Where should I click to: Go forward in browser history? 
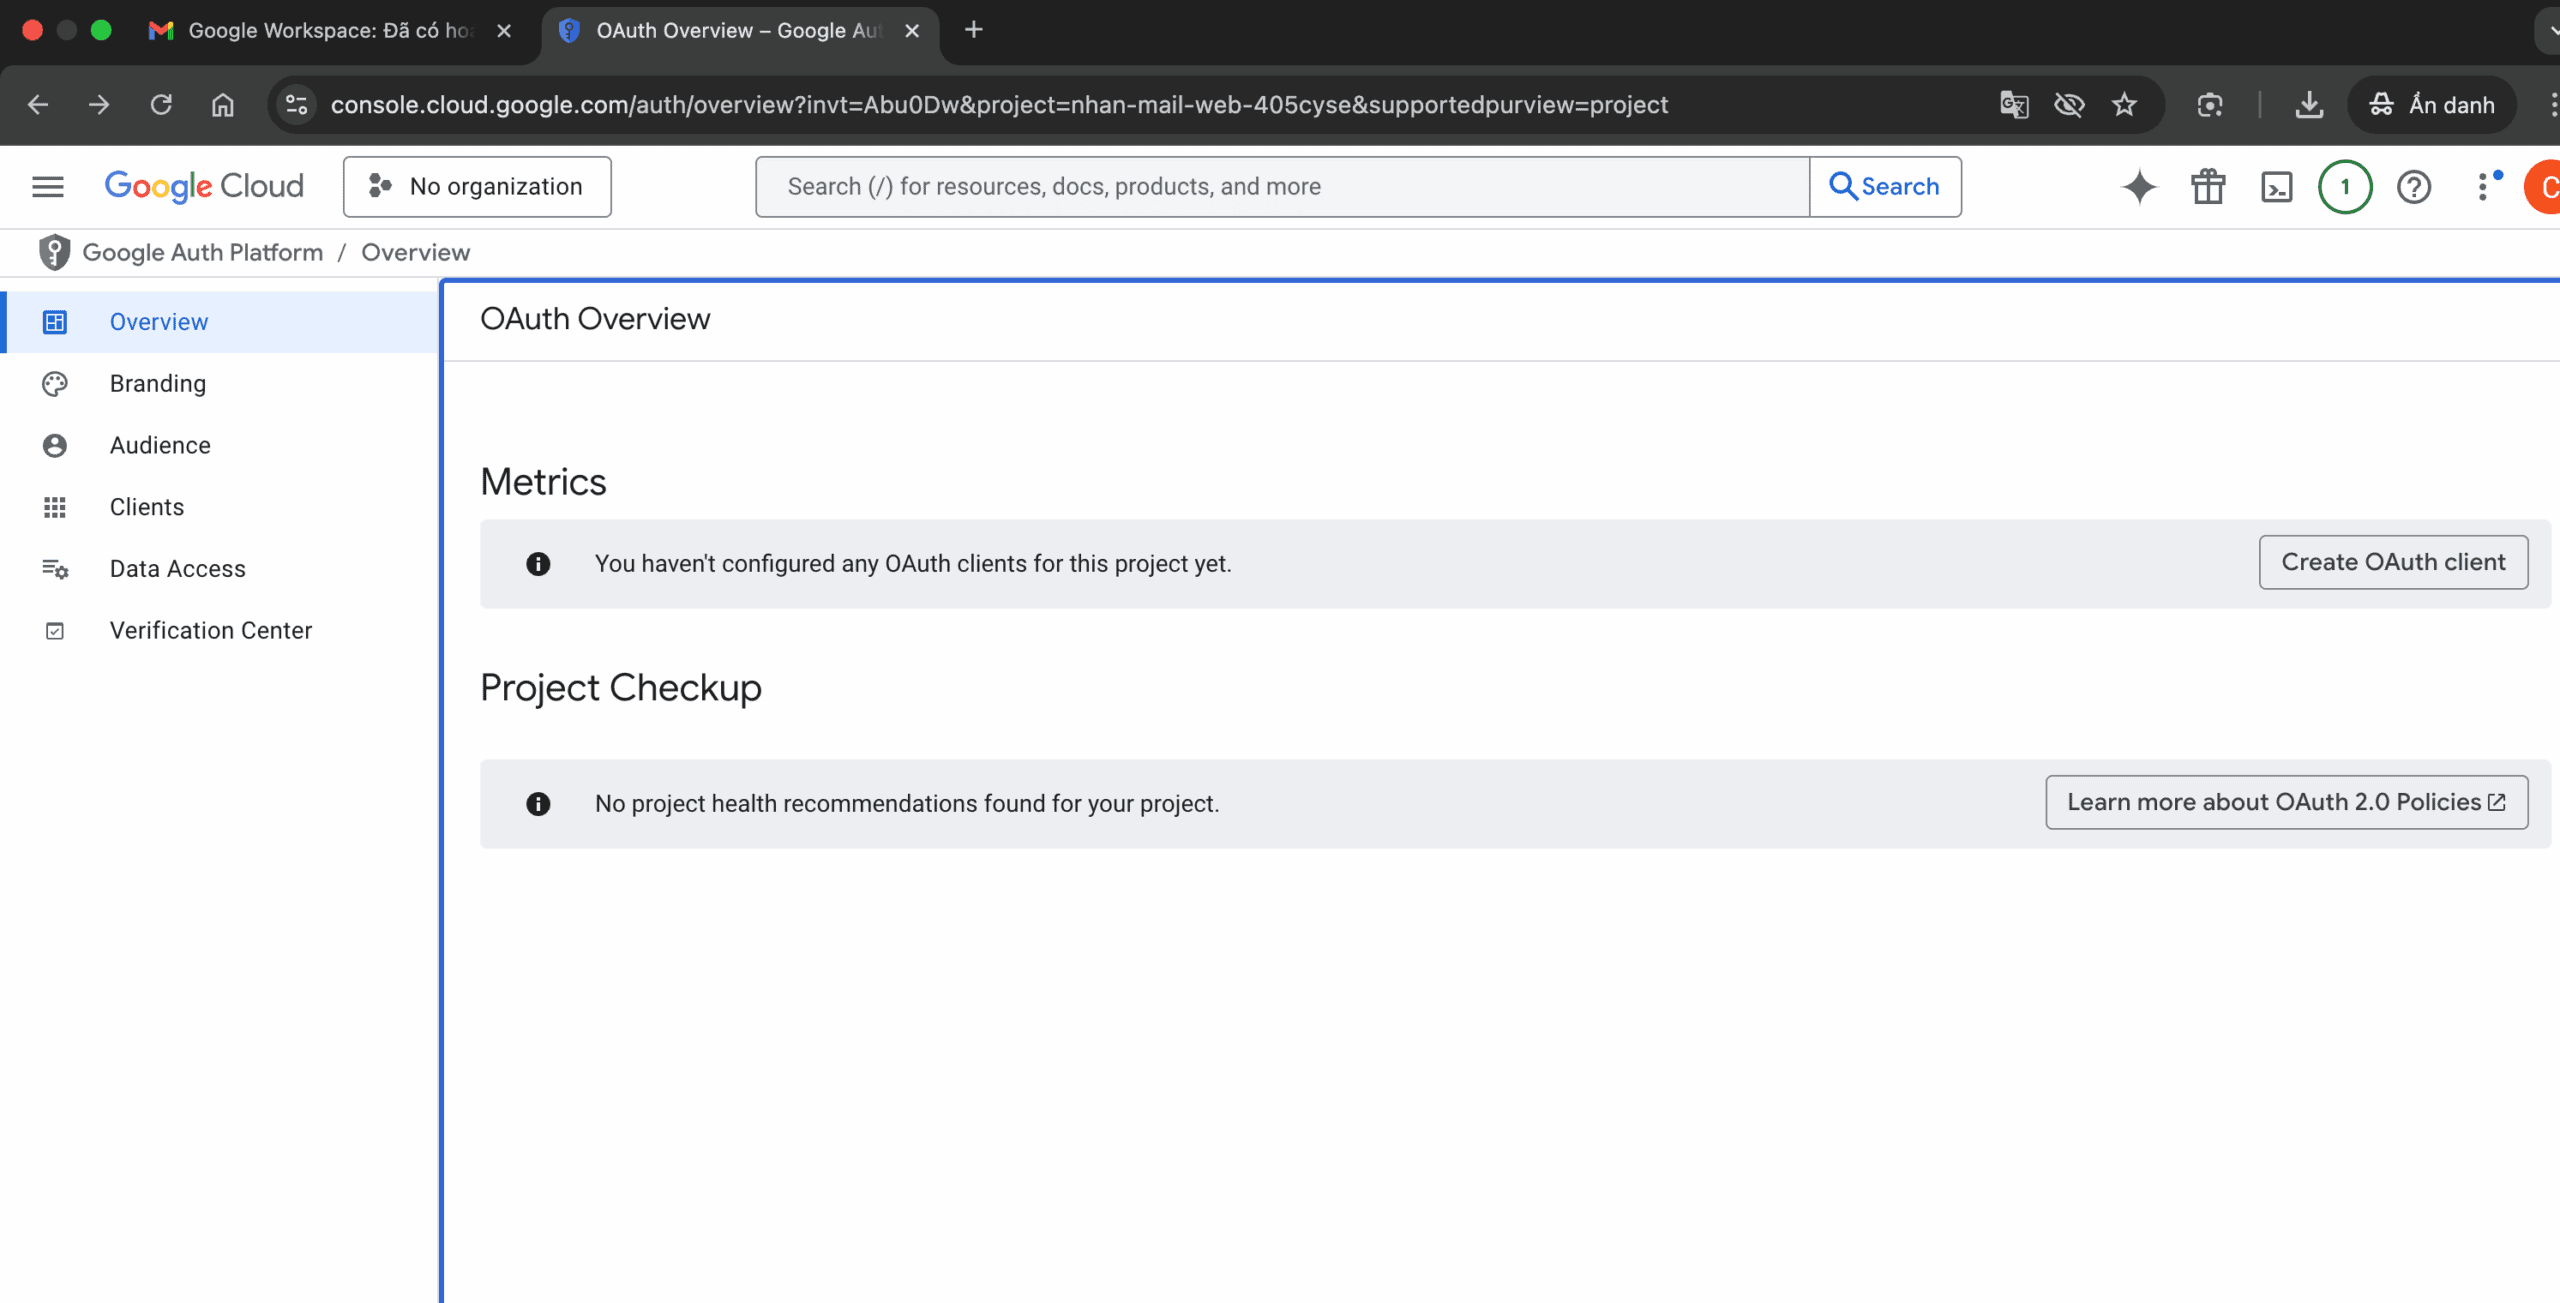[99, 105]
